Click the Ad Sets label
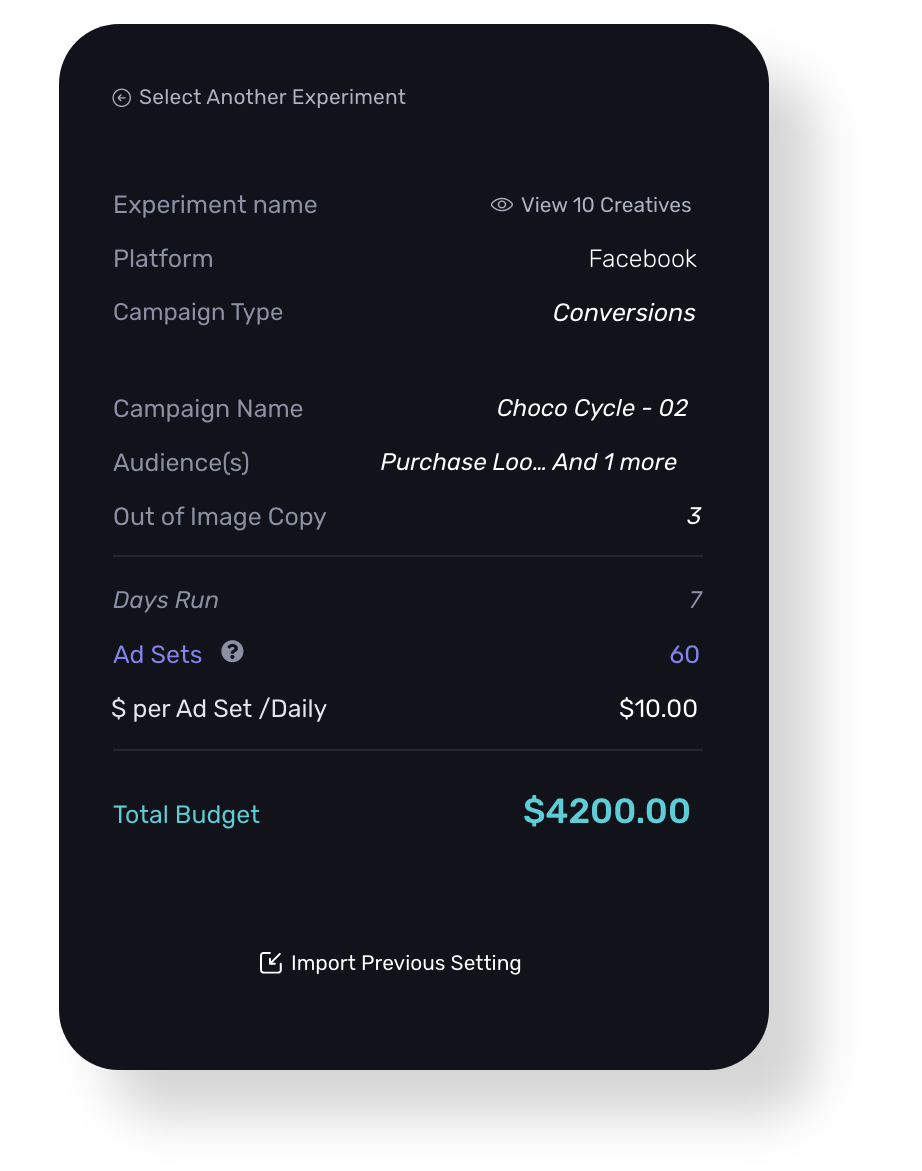This screenshot has width=922, height=1171. (158, 655)
